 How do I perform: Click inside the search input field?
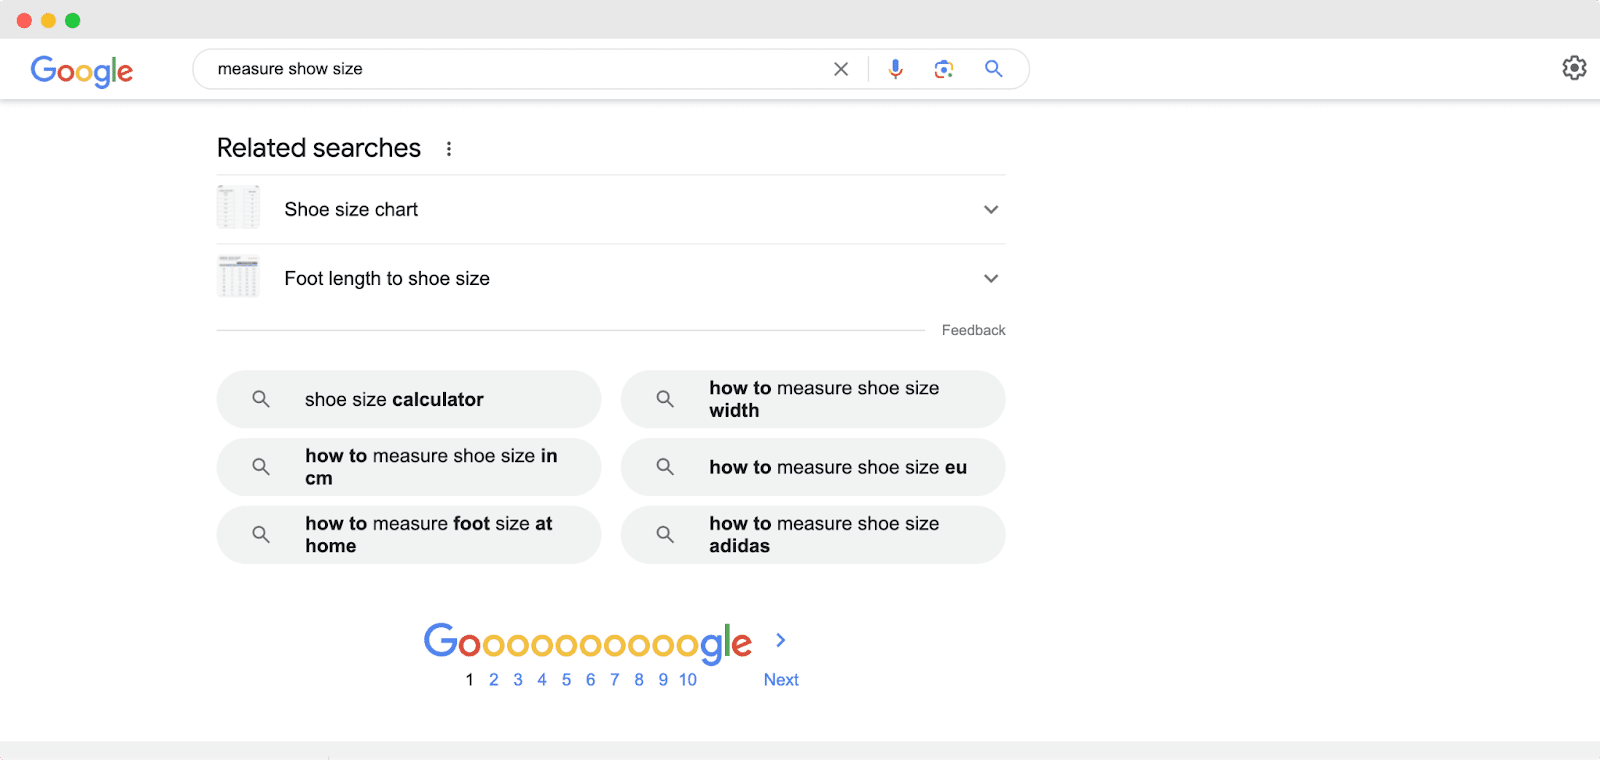pyautogui.click(x=500, y=69)
